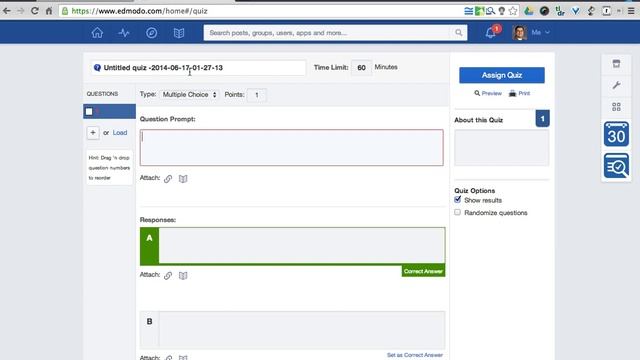Click the search magnifier button

[459, 33]
